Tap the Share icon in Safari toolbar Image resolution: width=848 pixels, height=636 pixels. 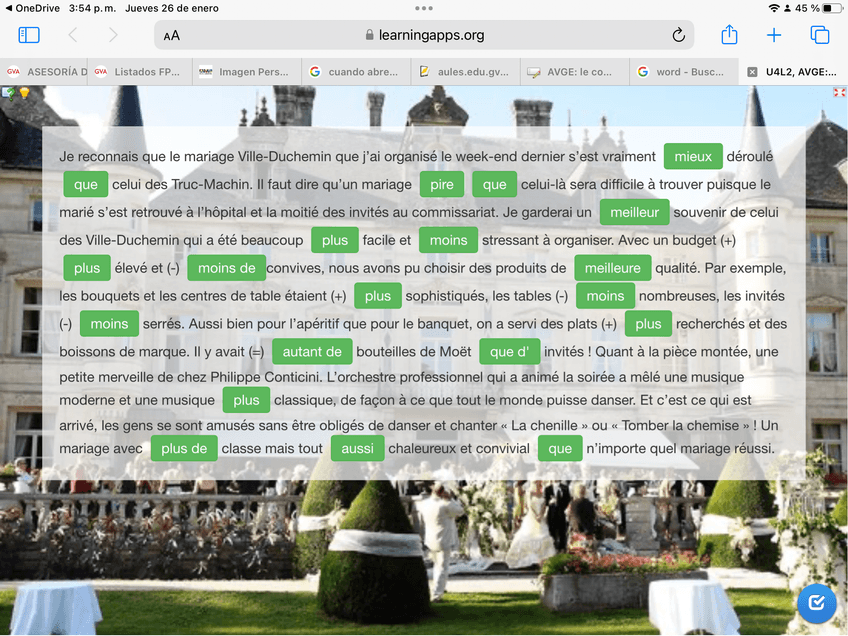(729, 35)
